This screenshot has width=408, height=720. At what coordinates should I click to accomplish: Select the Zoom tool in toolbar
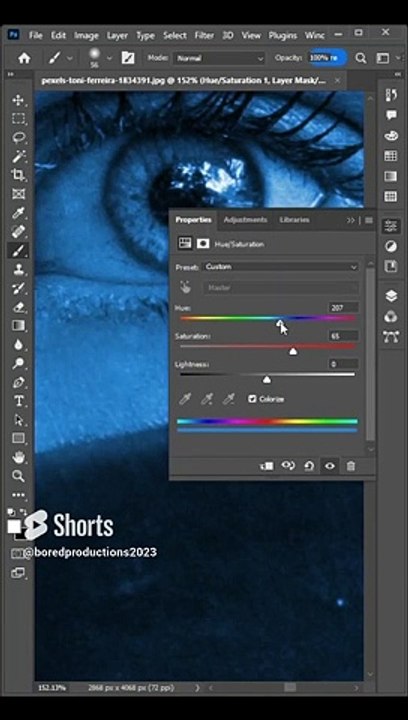tap(18, 476)
